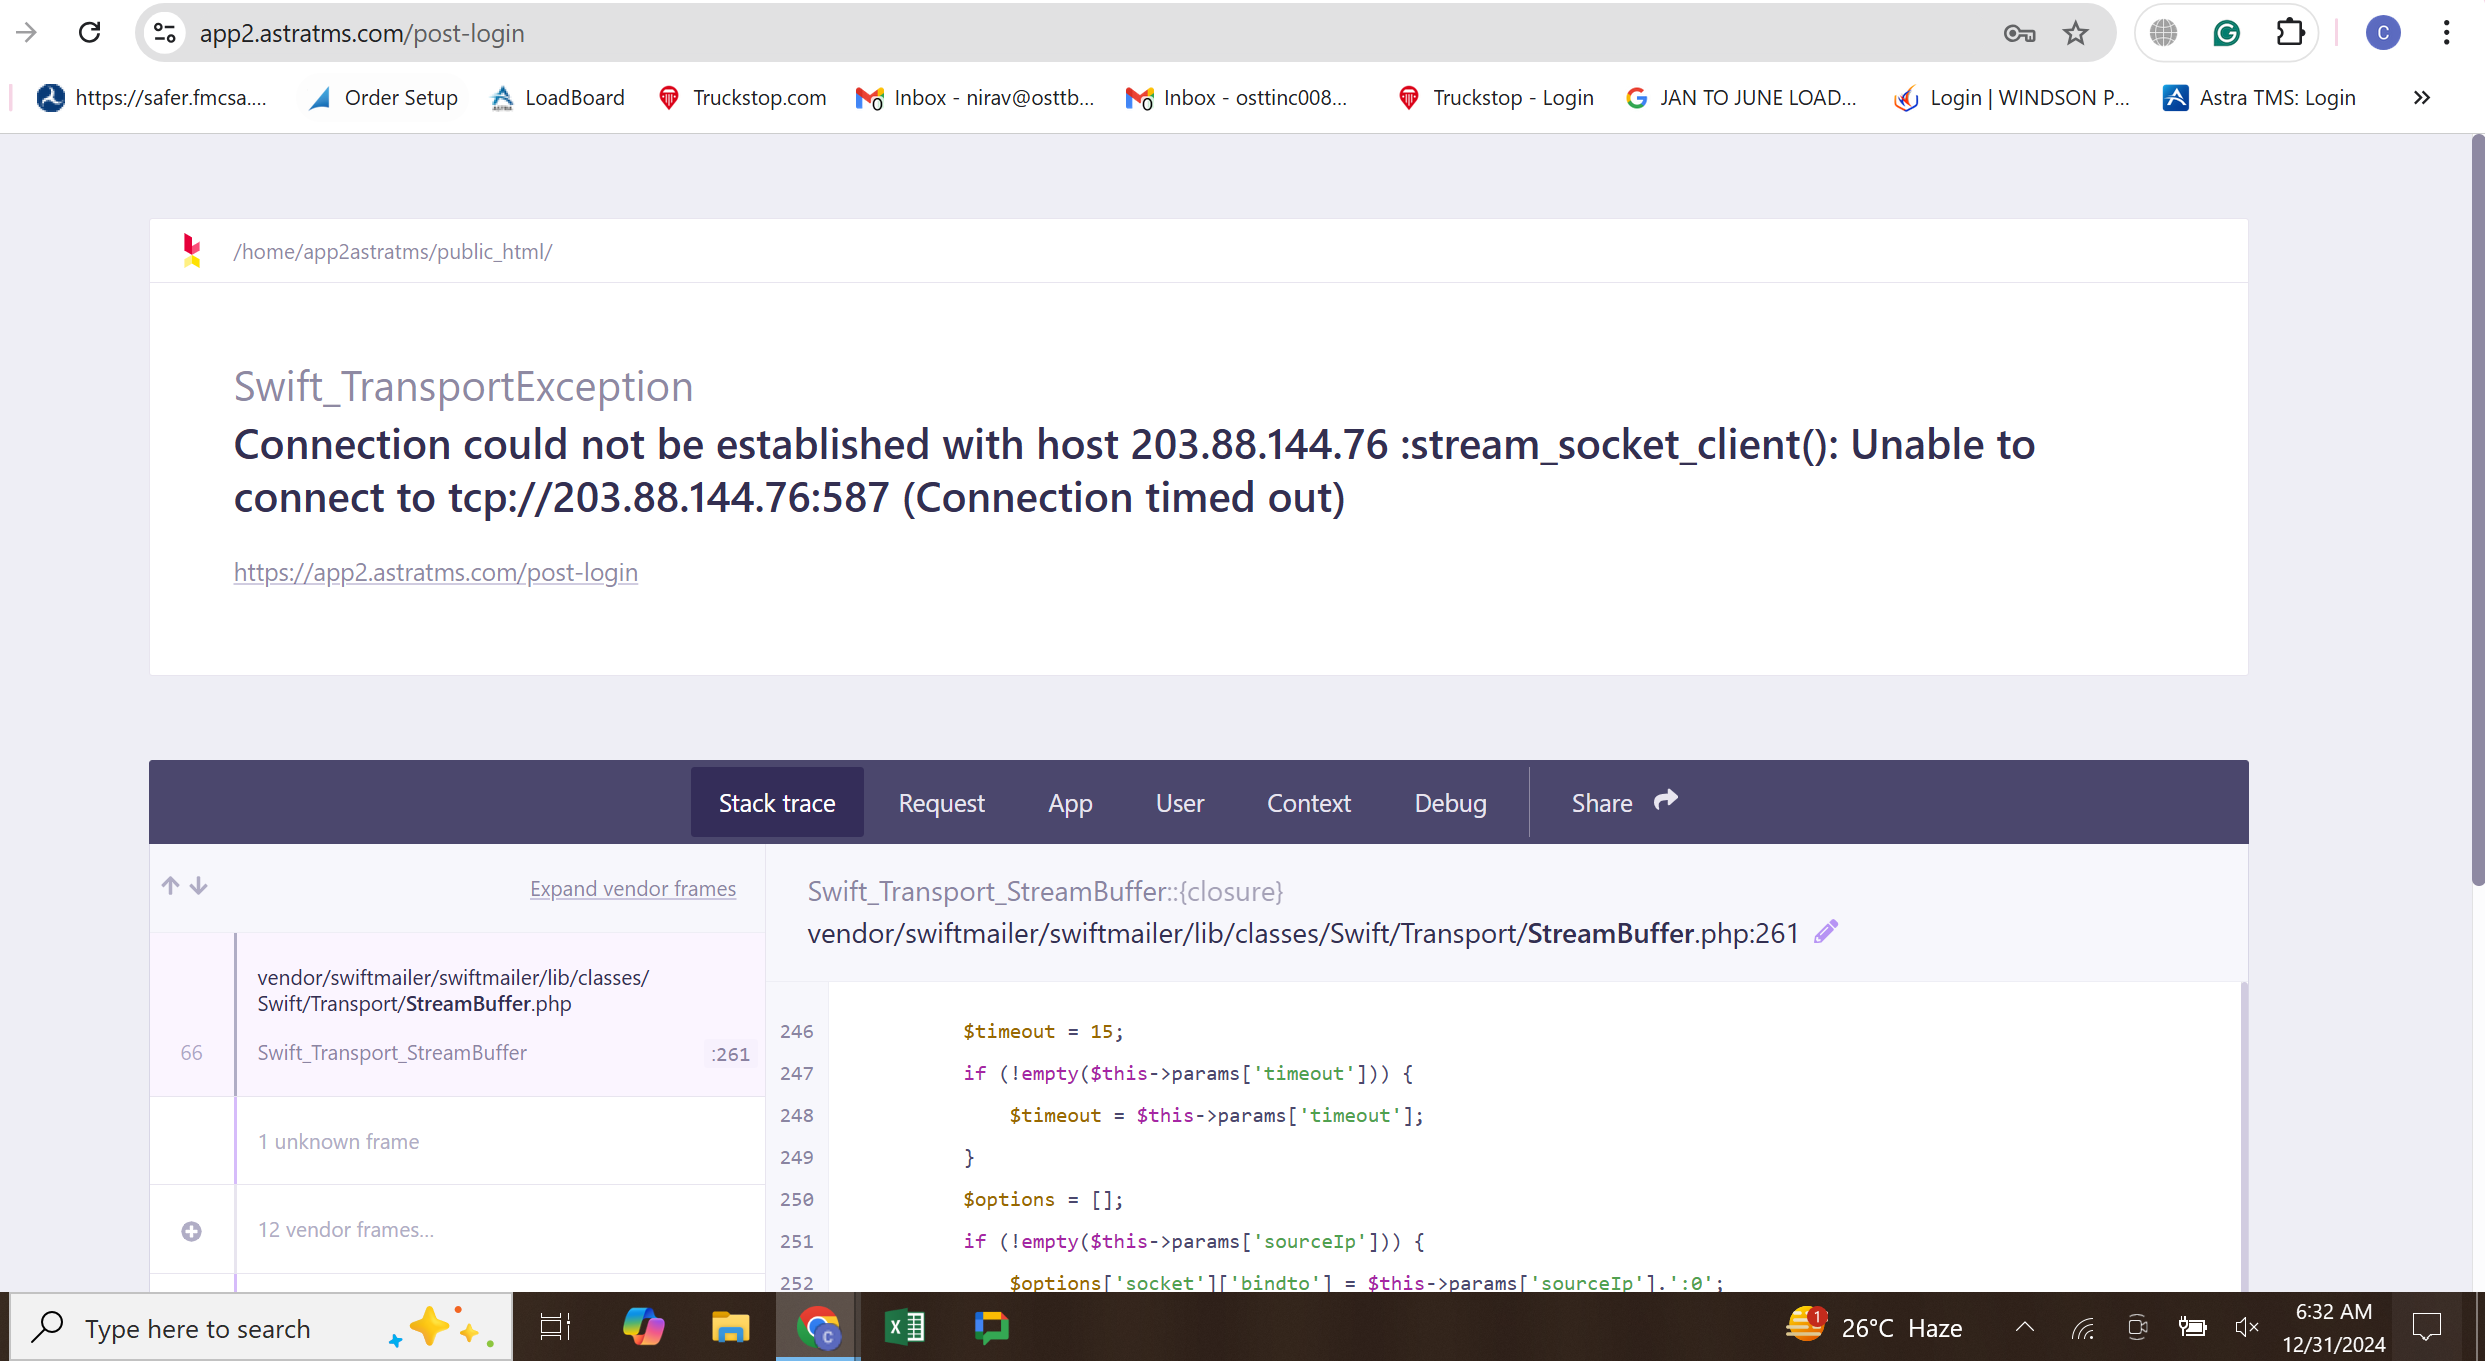Bookmark this page with the star icon
Viewport: 2485px width, 1361px height.
2076,33
